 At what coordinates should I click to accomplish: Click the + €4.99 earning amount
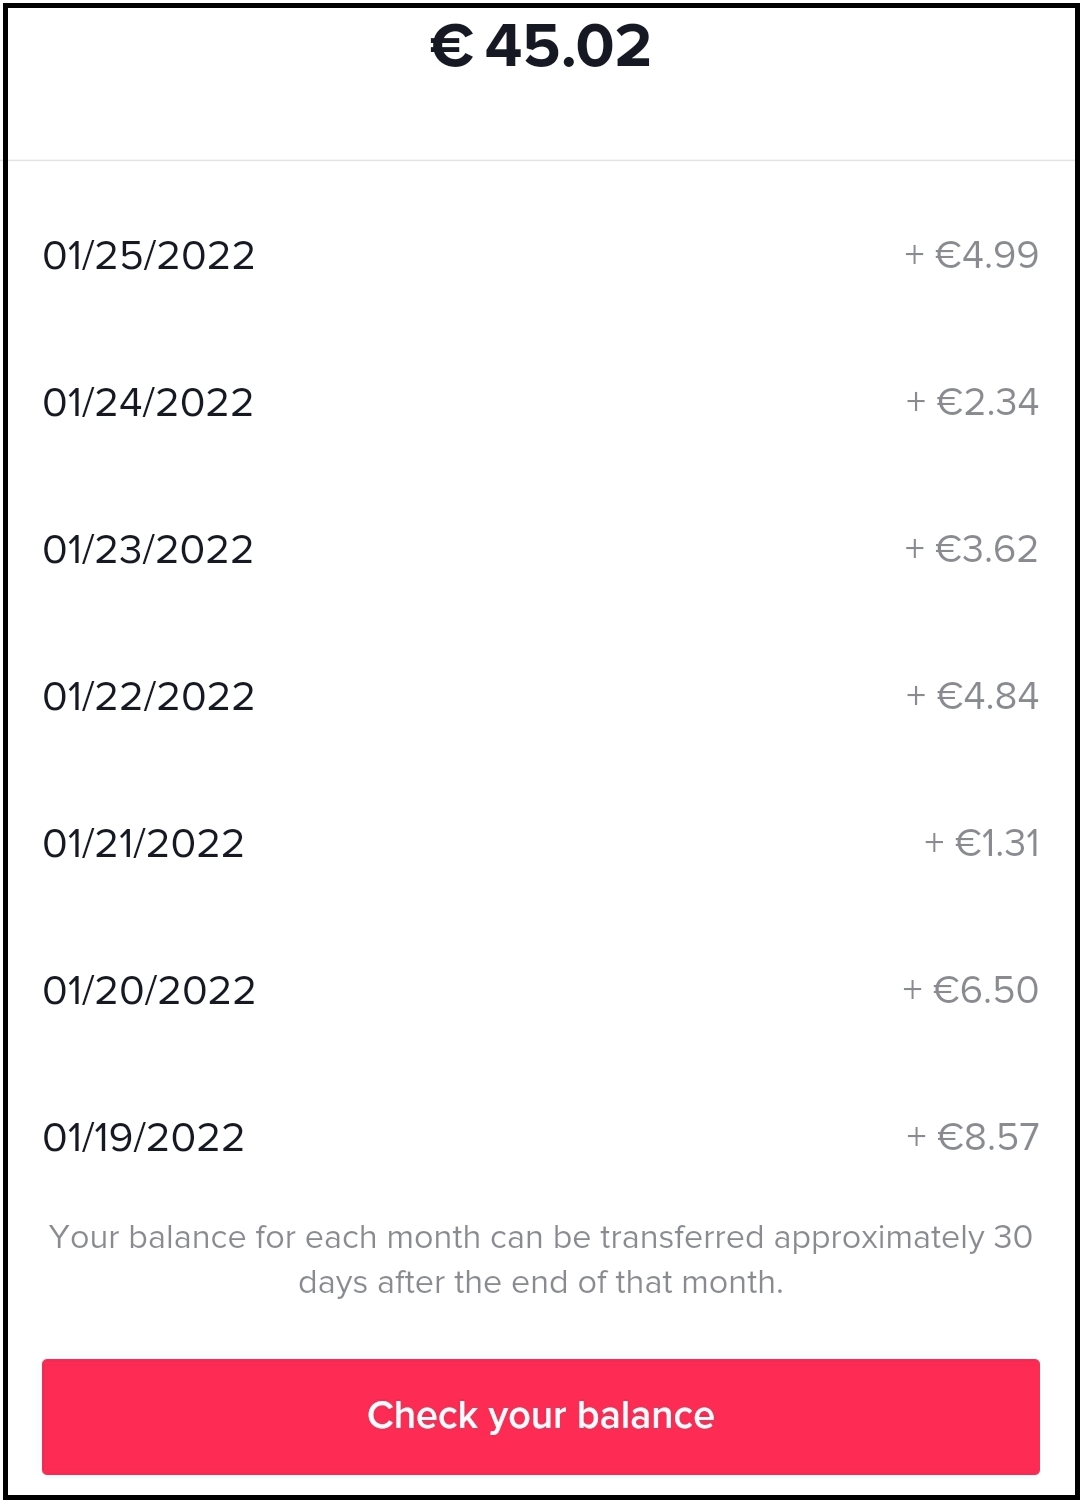[971, 255]
